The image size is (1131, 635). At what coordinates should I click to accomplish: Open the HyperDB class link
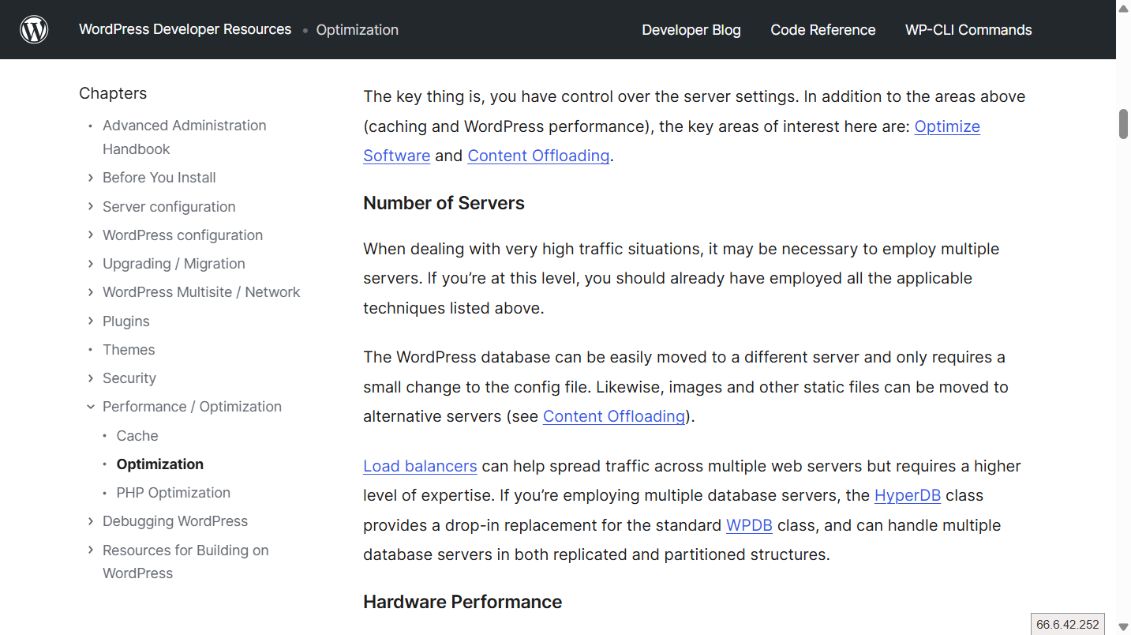(907, 496)
